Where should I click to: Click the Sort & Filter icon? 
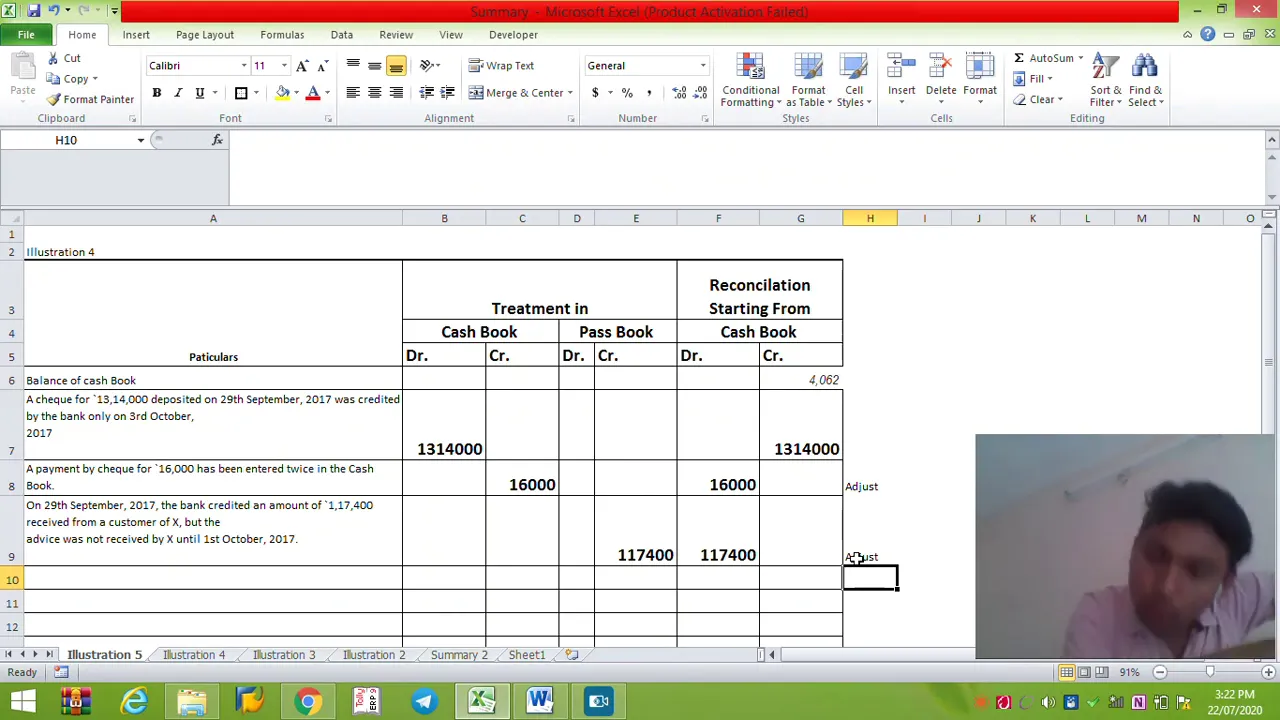[1105, 82]
